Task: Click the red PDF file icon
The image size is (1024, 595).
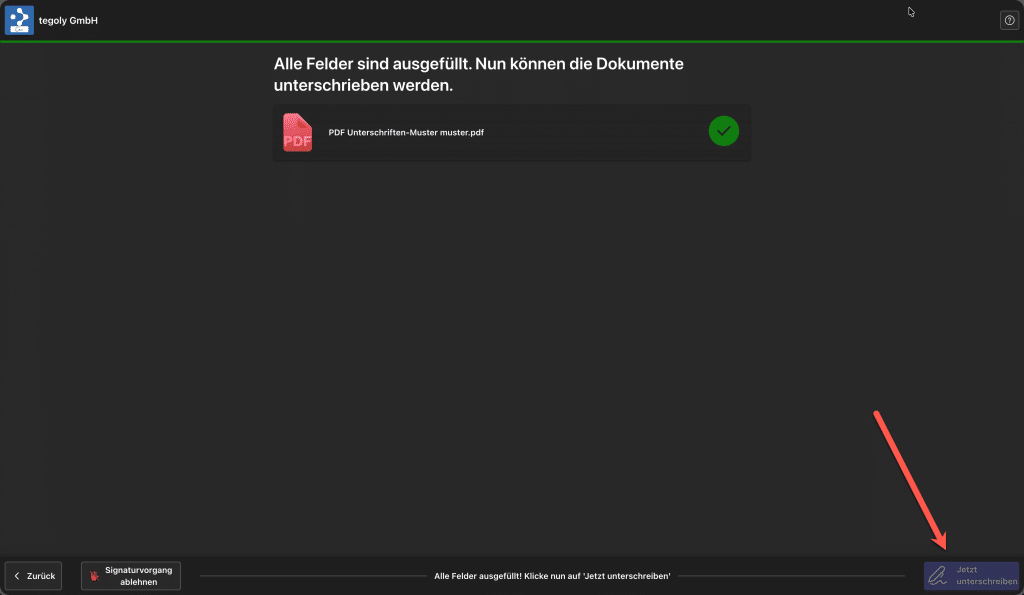Action: point(297,132)
